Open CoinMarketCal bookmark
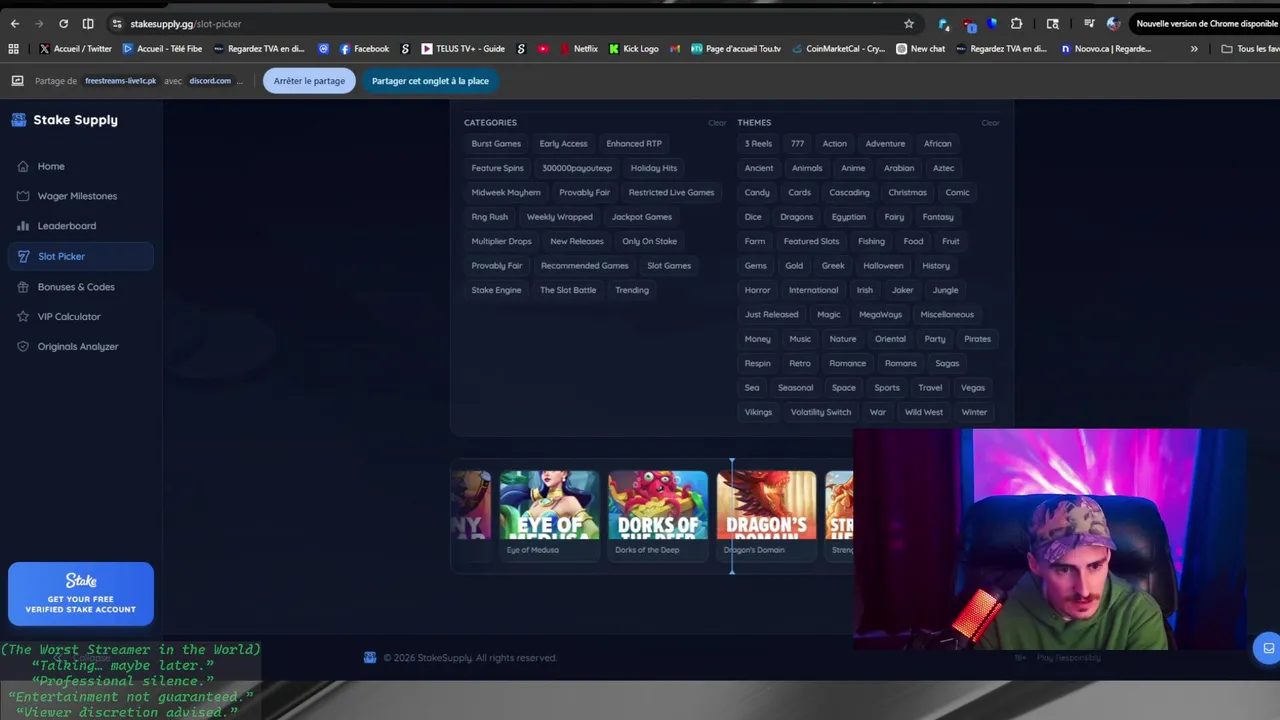The image size is (1280, 720). 837,48
